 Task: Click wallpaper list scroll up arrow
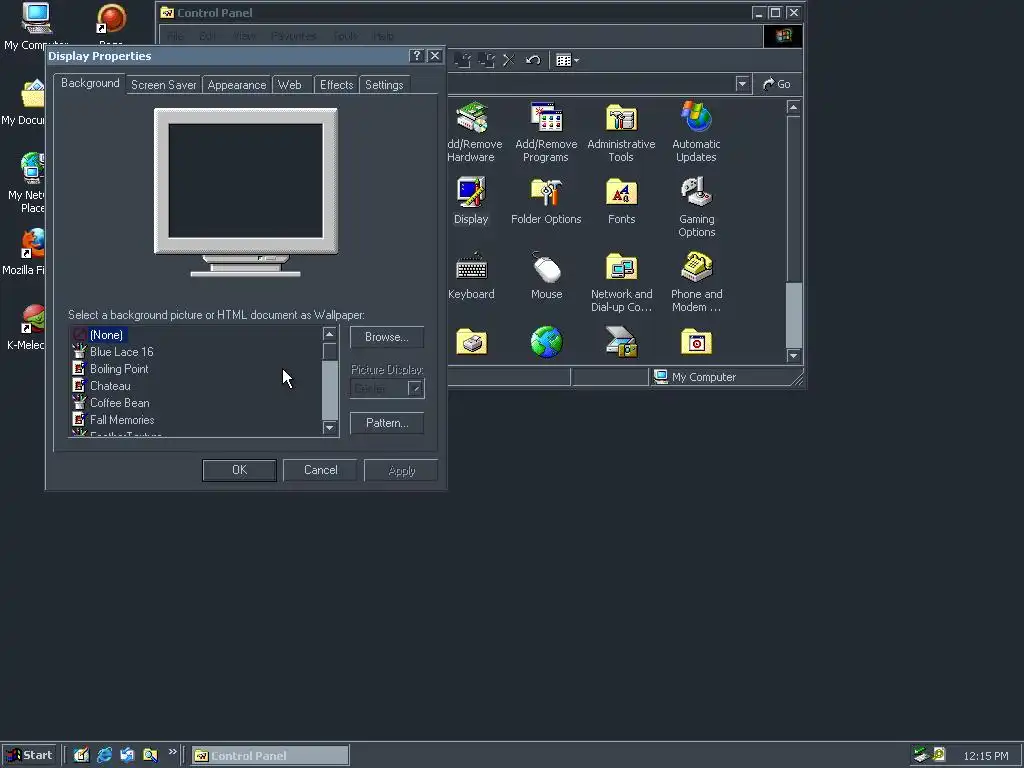pos(329,334)
